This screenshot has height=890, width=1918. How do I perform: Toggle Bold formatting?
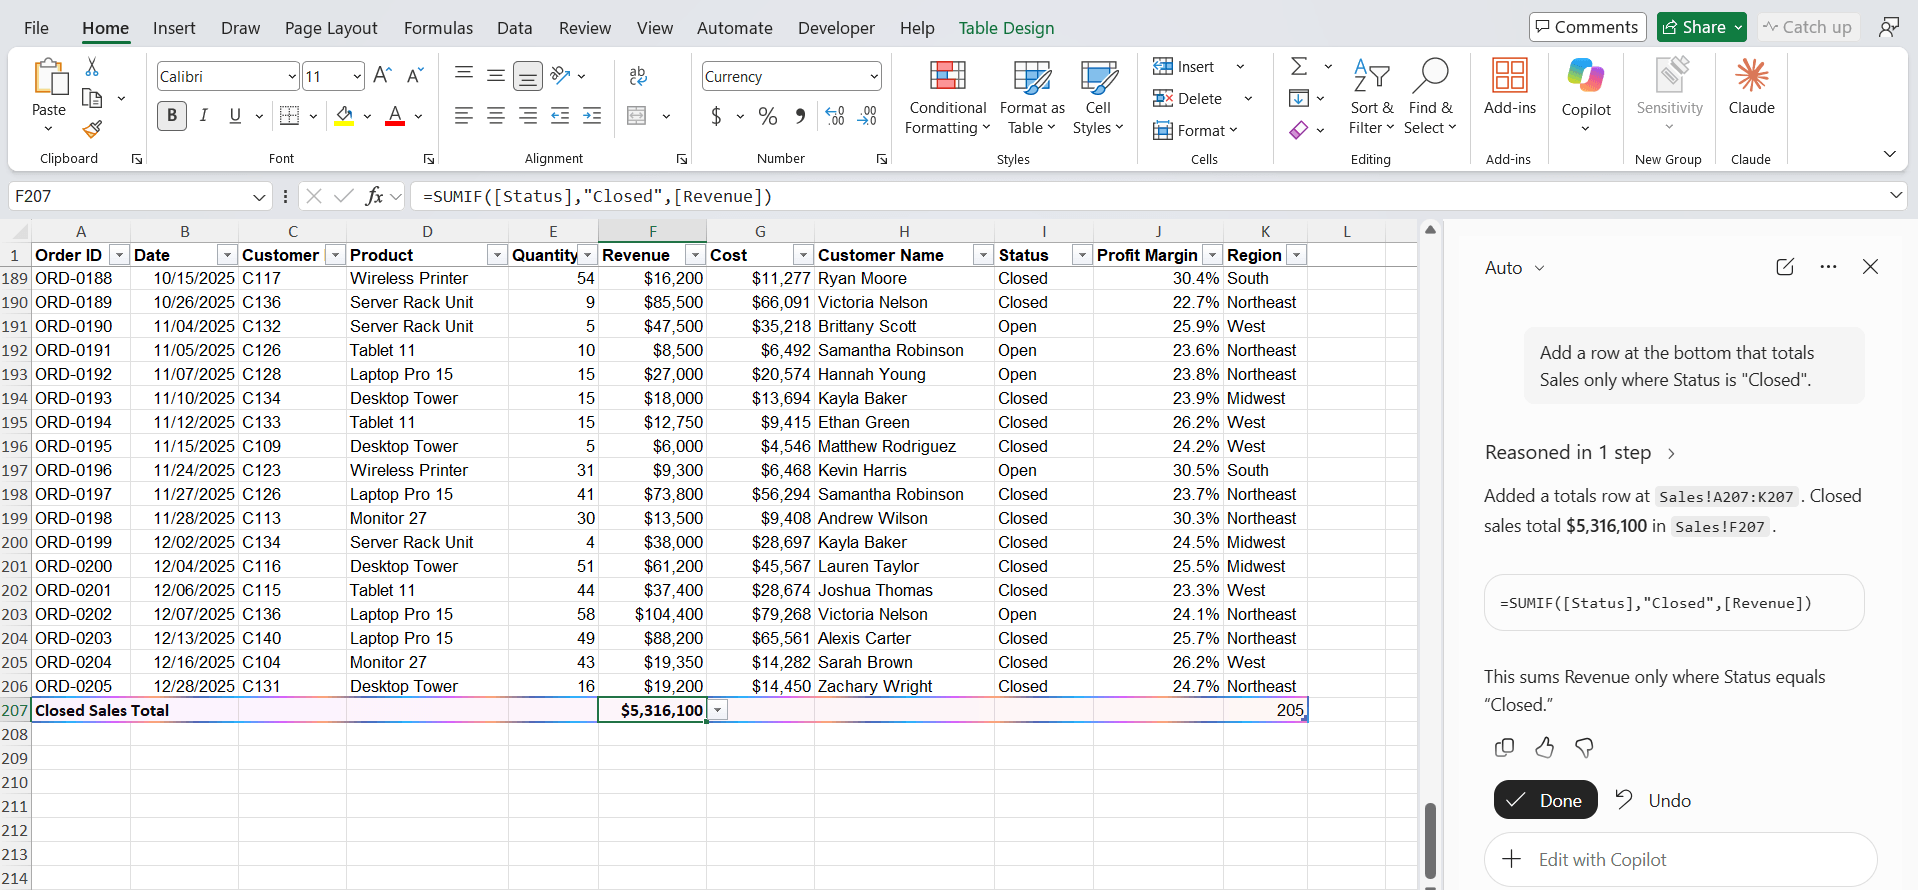pos(172,116)
